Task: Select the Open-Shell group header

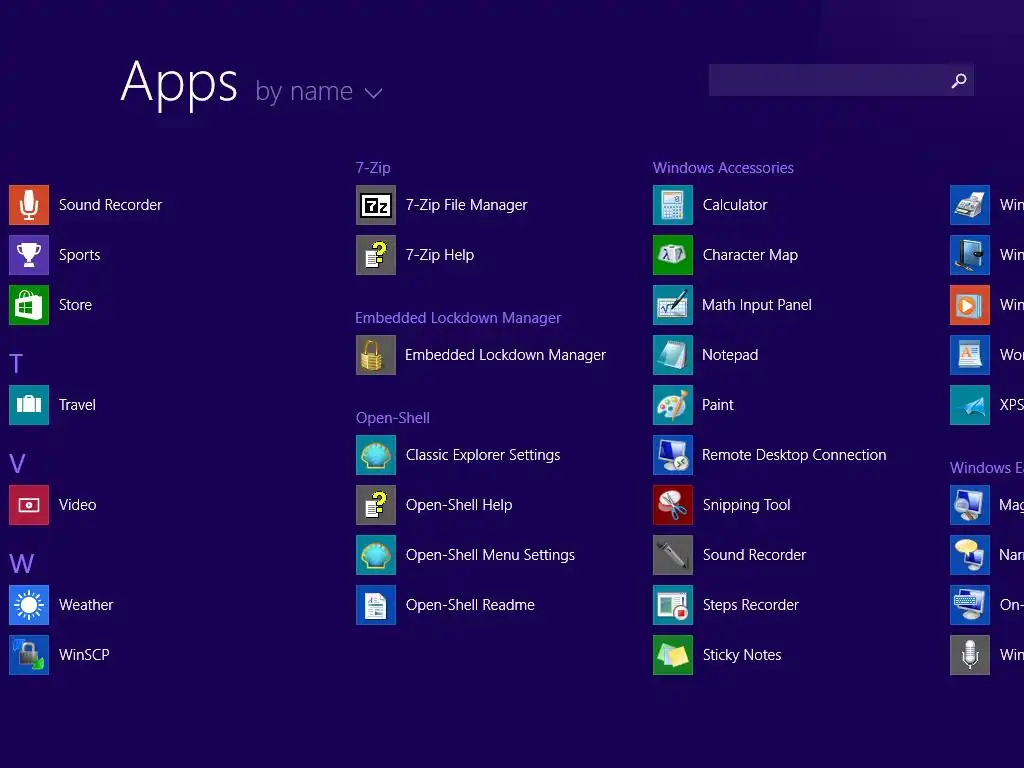Action: click(392, 418)
